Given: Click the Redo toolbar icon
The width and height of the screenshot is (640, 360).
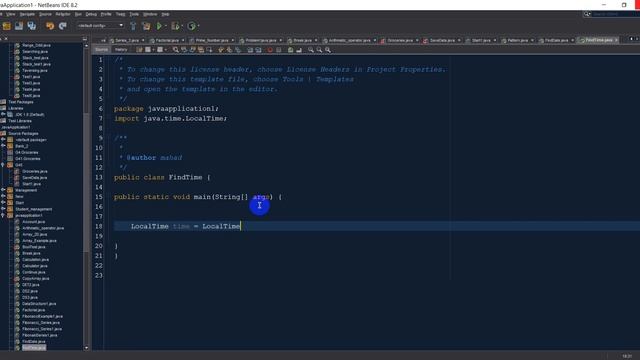Looking at the screenshot, I should point(62,26).
